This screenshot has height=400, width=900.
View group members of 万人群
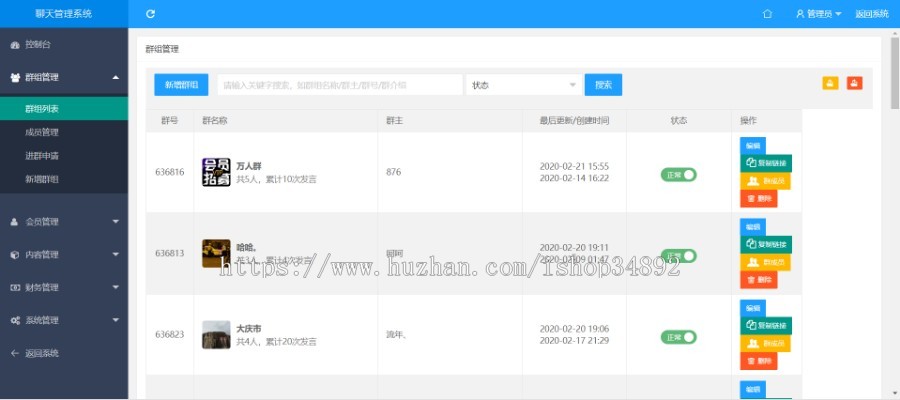click(765, 181)
